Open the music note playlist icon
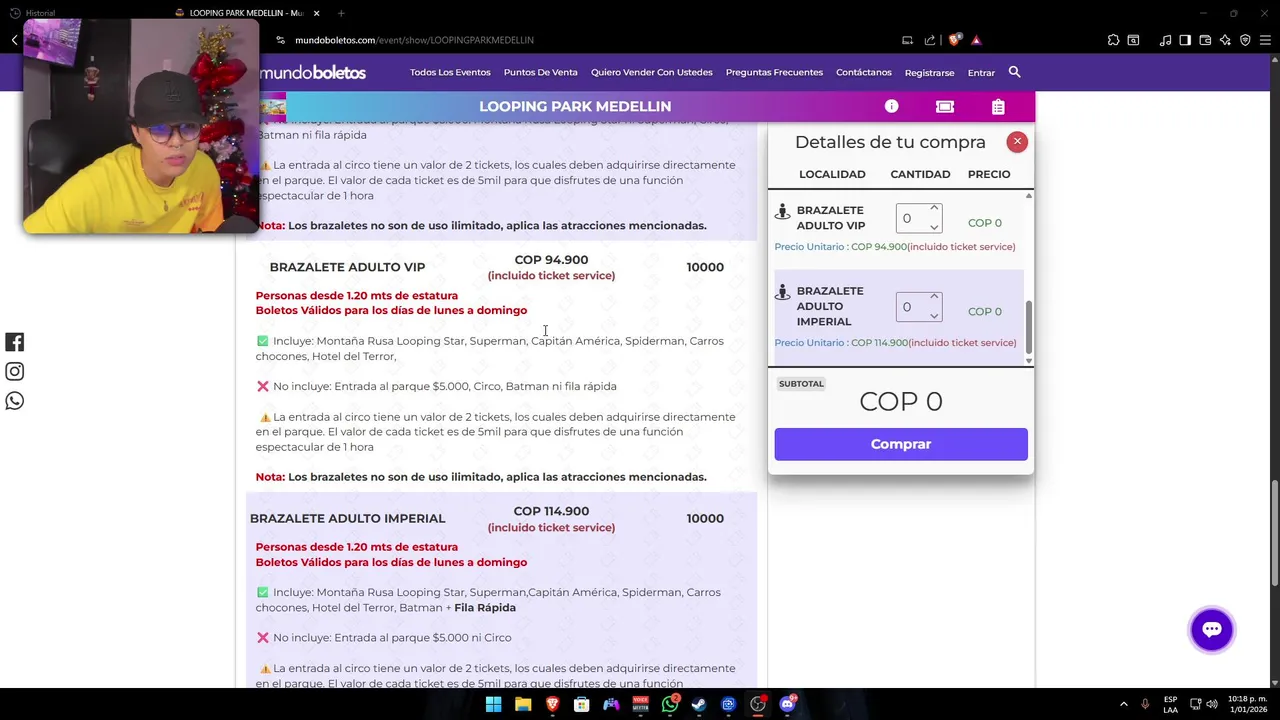The width and height of the screenshot is (1280, 720). [1165, 40]
